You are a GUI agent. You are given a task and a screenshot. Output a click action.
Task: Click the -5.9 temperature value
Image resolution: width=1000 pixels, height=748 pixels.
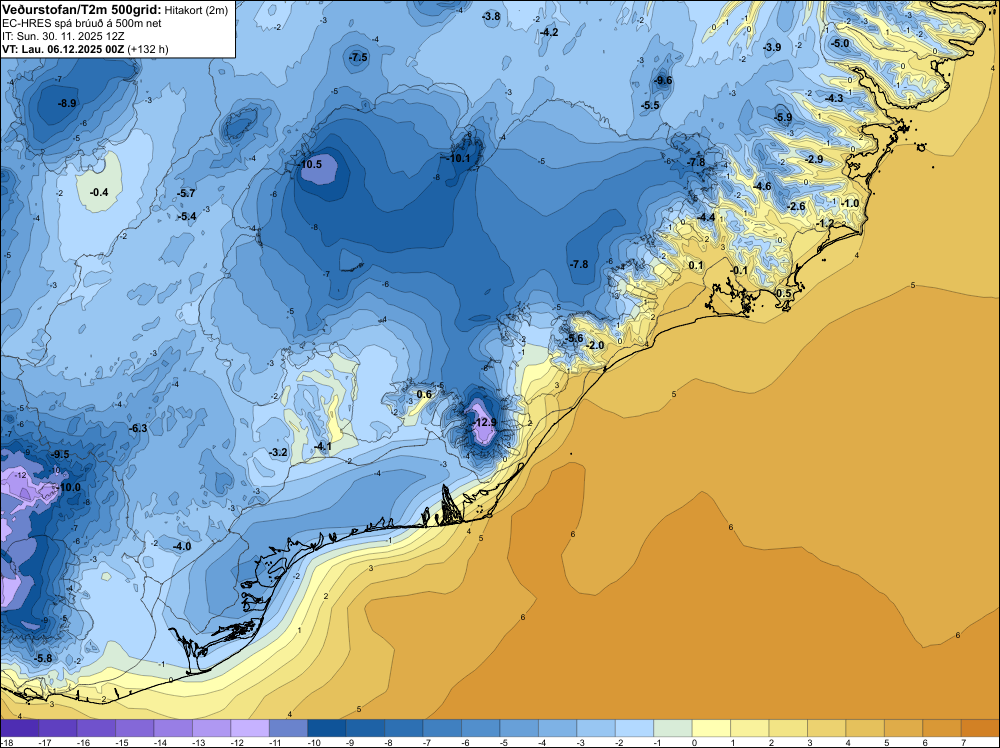point(783,117)
